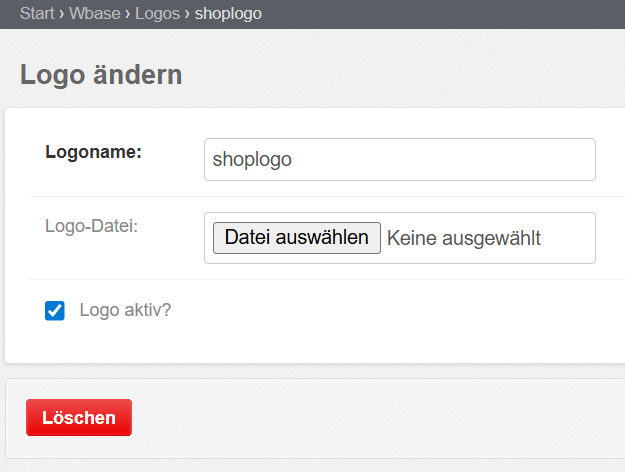Click the 'Keine ausgewählt' file status text
Viewport: 625px width, 472px height.
pyautogui.click(x=463, y=238)
